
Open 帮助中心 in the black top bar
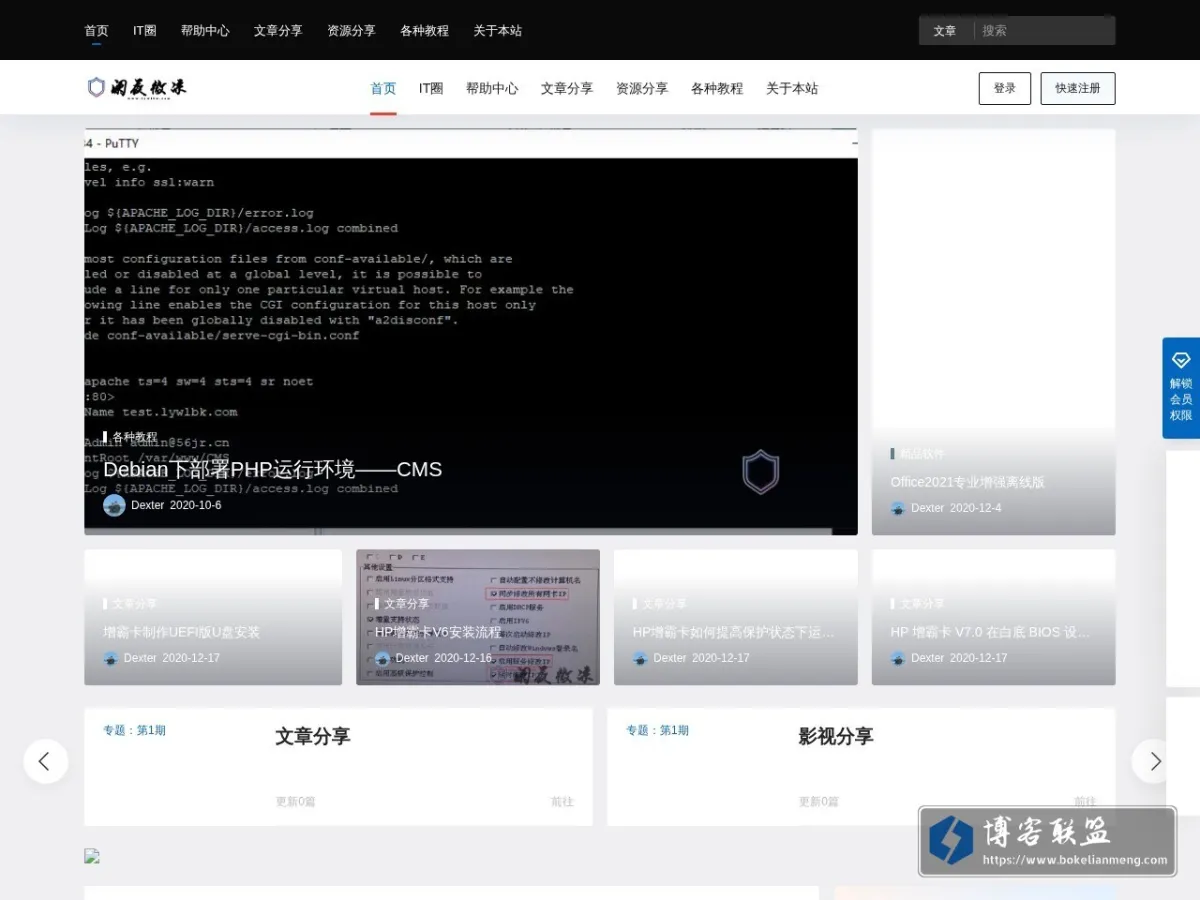point(205,31)
